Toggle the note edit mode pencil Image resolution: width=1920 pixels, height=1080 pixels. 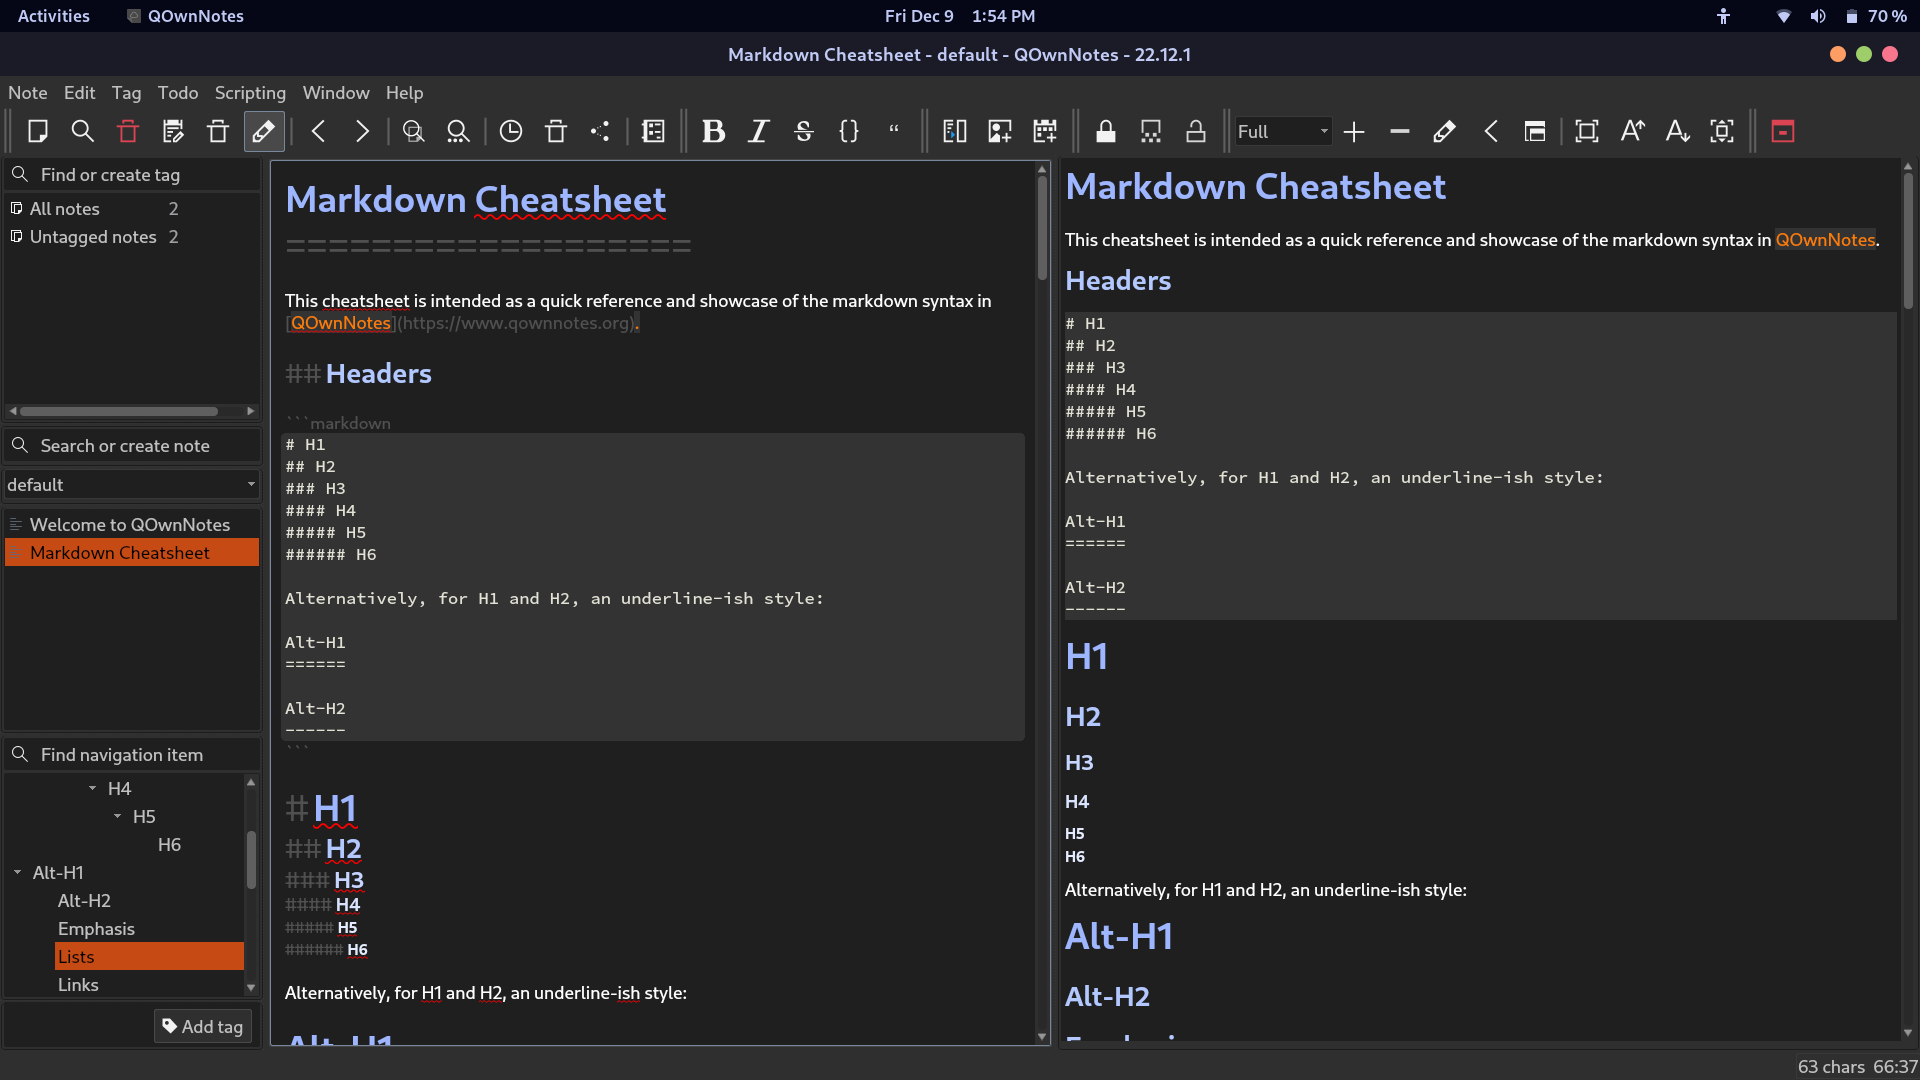point(264,131)
